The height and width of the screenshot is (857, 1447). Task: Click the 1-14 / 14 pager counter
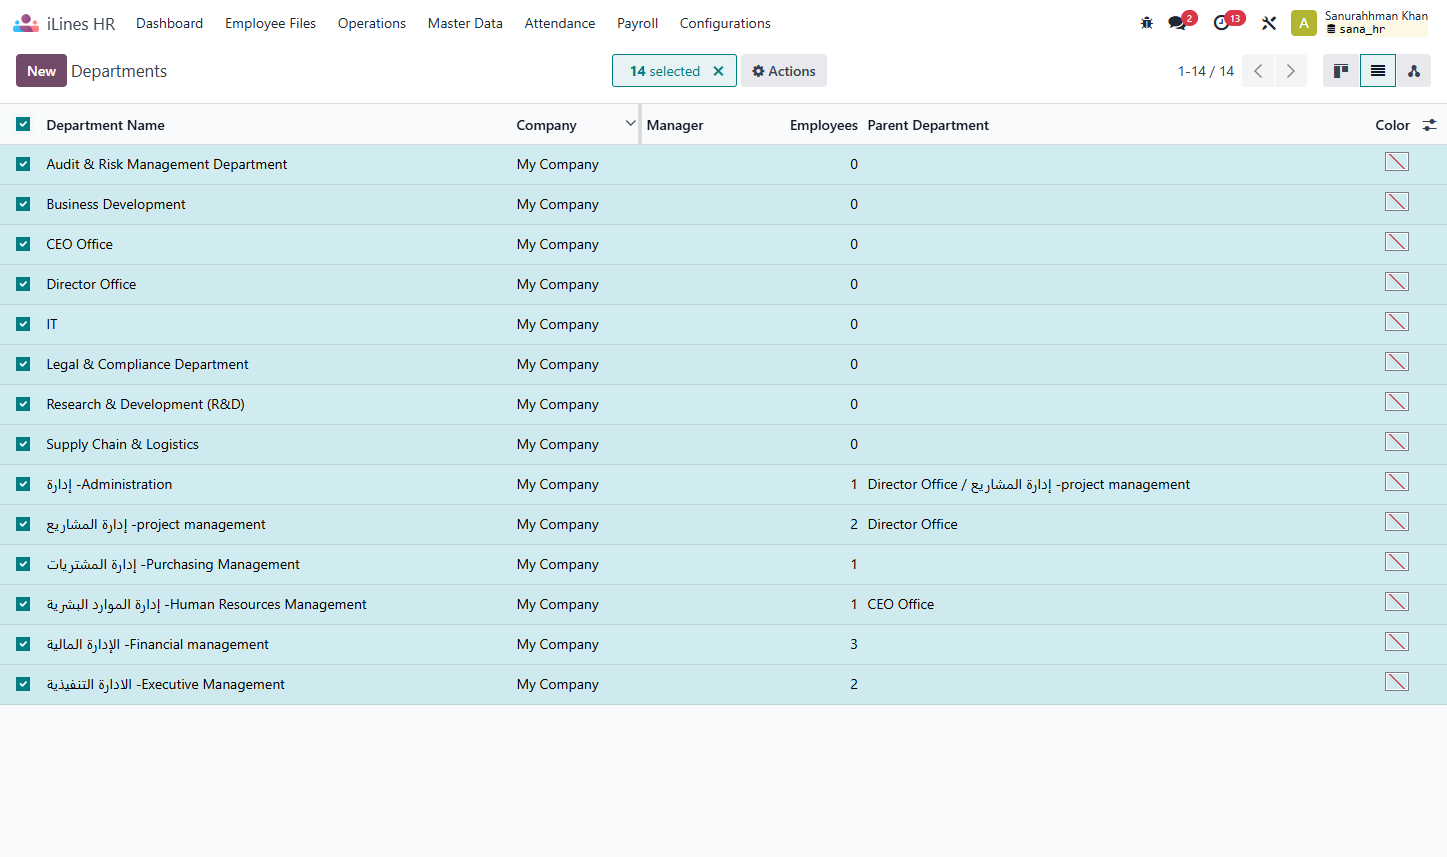click(x=1206, y=71)
